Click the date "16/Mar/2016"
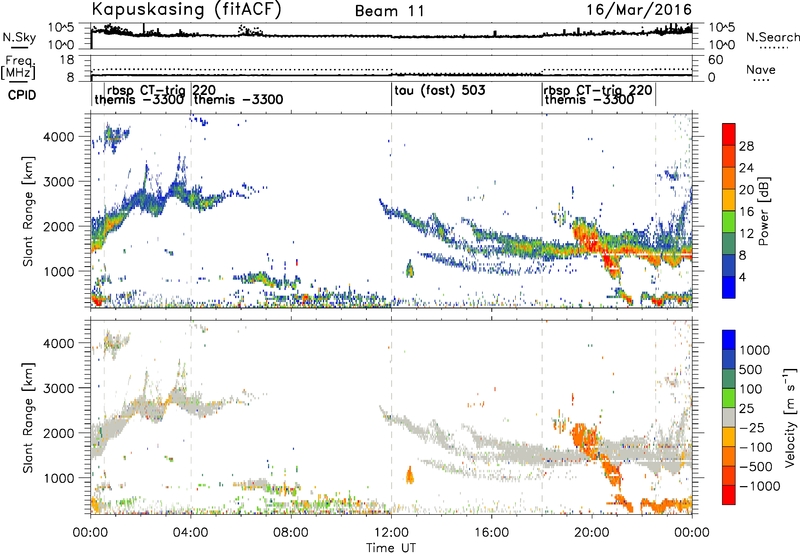The height and width of the screenshot is (554, 800). click(639, 9)
